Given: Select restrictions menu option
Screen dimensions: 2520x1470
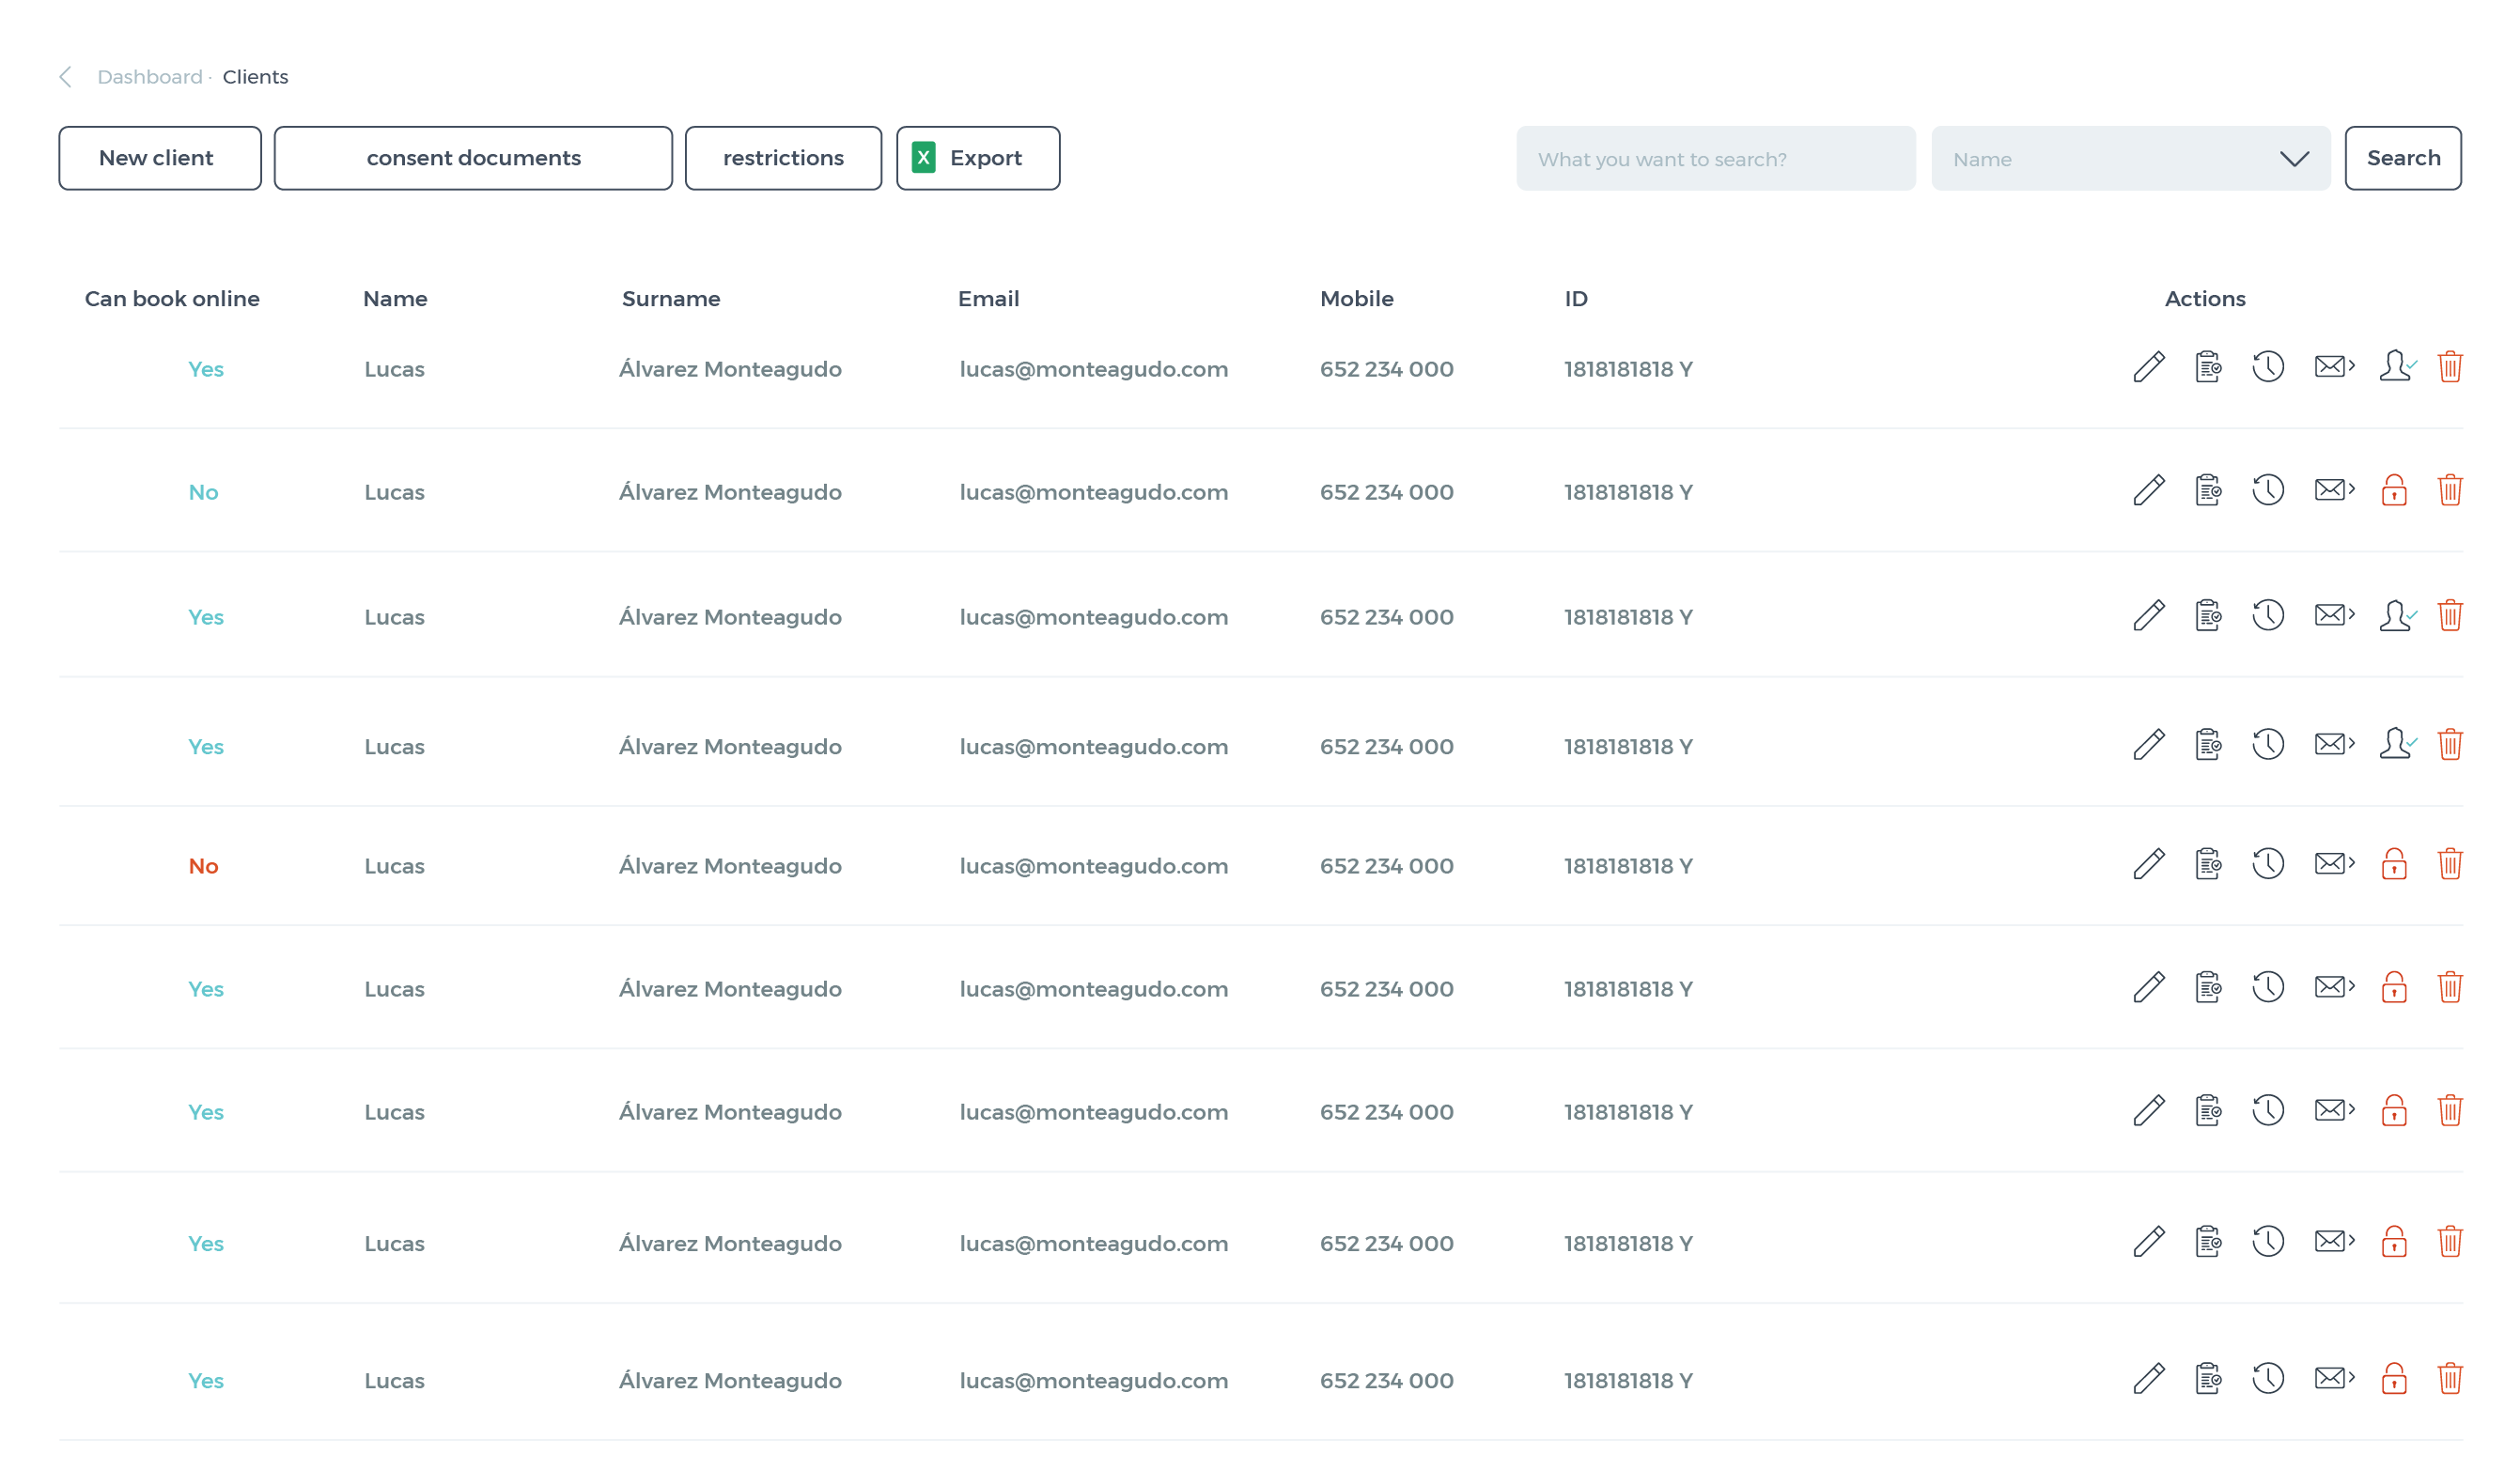Looking at the screenshot, I should 784,158.
